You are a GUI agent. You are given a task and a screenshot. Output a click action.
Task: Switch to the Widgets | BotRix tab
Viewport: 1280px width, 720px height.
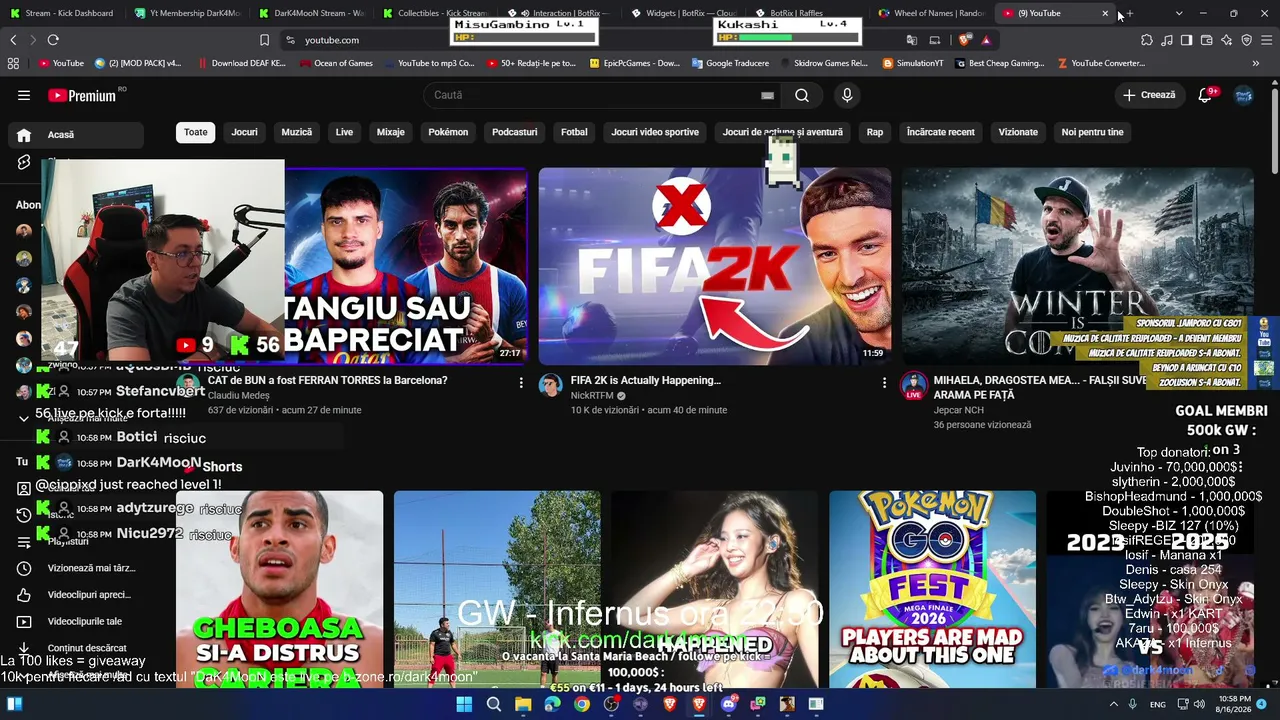(683, 13)
